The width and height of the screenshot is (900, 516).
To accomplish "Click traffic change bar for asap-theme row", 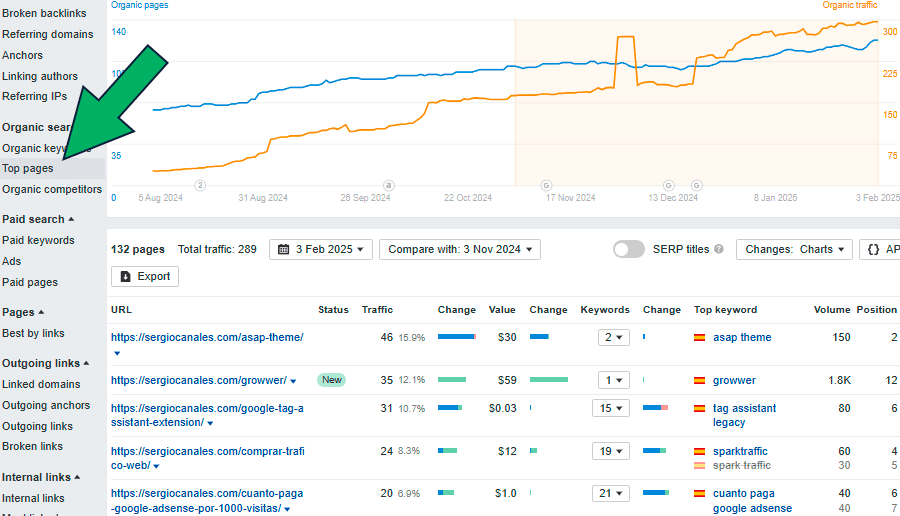I will click(x=456, y=338).
